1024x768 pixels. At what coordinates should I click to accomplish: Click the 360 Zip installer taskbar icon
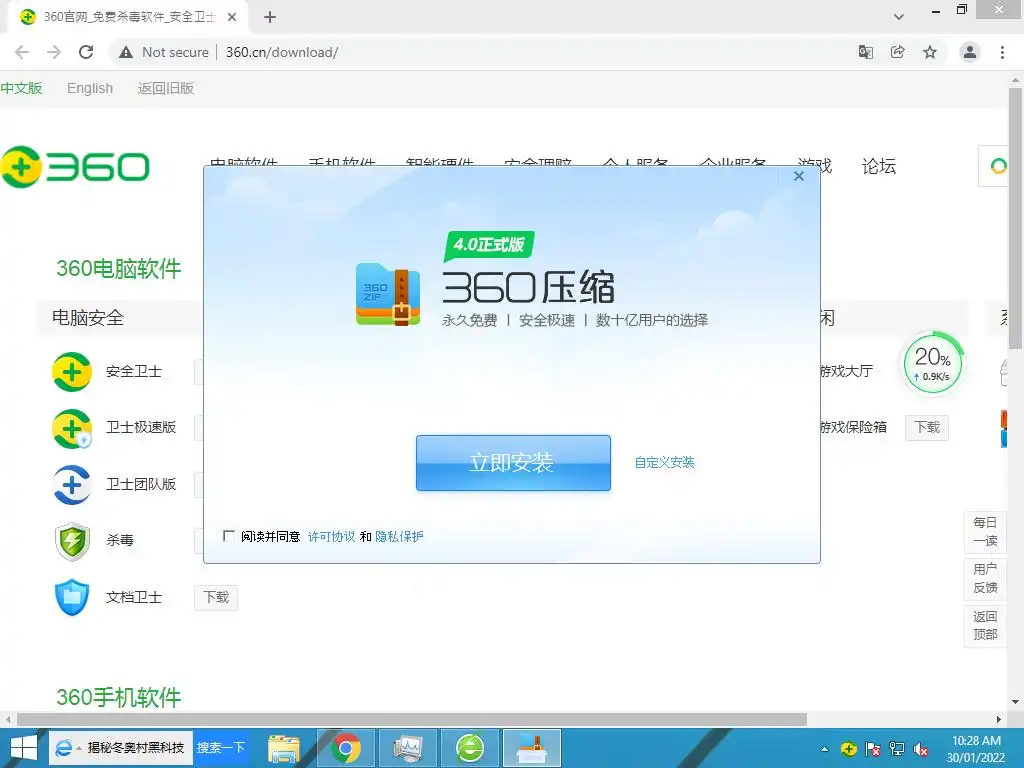(x=532, y=748)
